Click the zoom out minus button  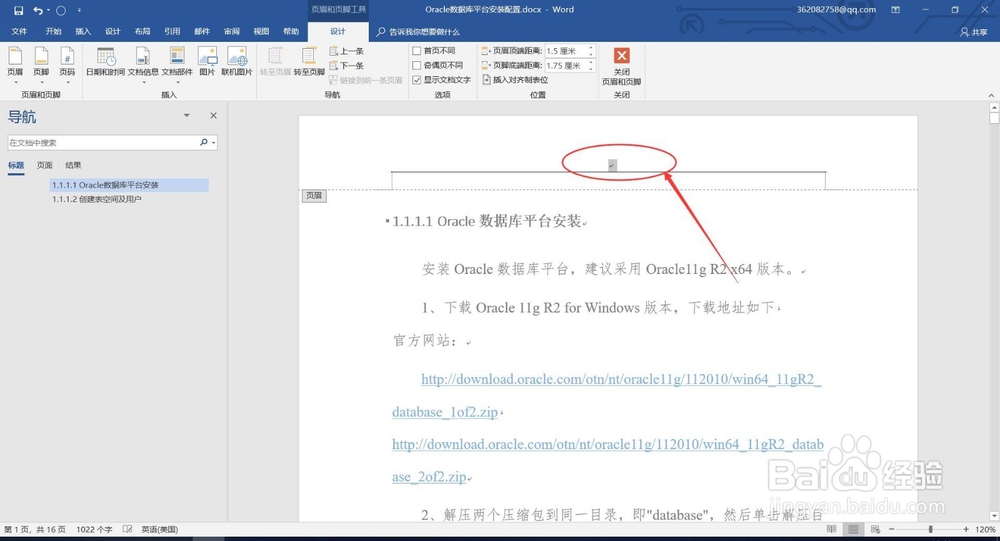coord(892,529)
